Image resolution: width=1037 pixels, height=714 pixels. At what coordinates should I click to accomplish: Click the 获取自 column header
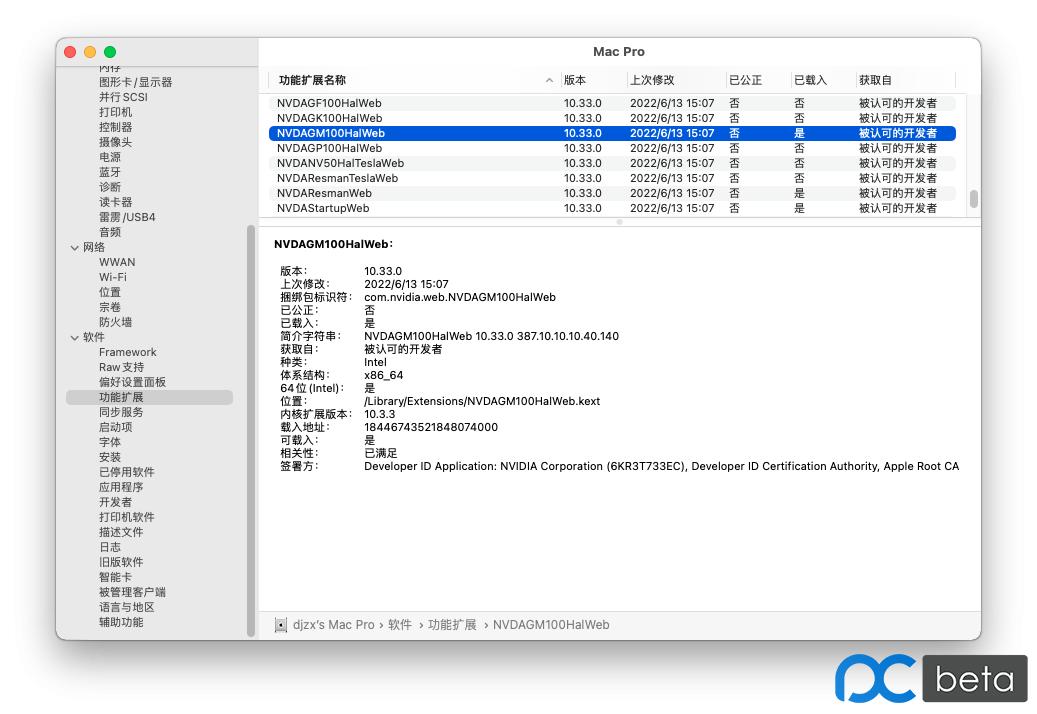(x=875, y=80)
